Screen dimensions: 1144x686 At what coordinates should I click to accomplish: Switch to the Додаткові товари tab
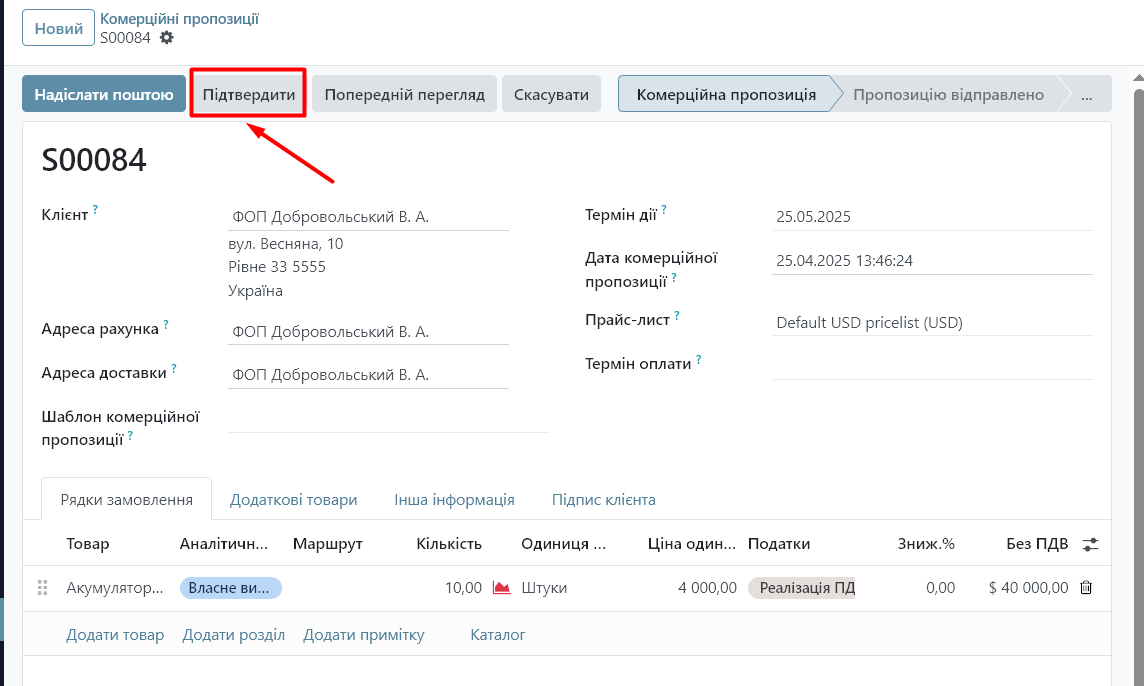(x=293, y=500)
